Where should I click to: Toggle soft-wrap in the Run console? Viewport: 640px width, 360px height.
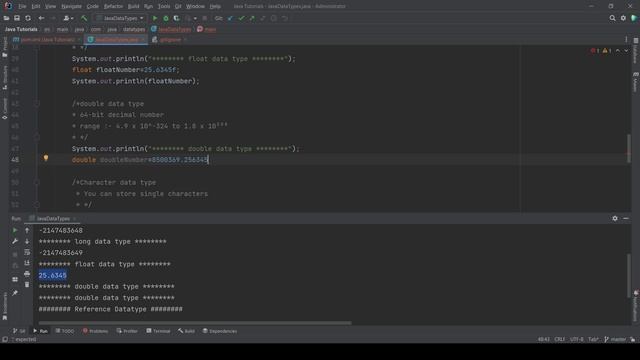point(27,252)
